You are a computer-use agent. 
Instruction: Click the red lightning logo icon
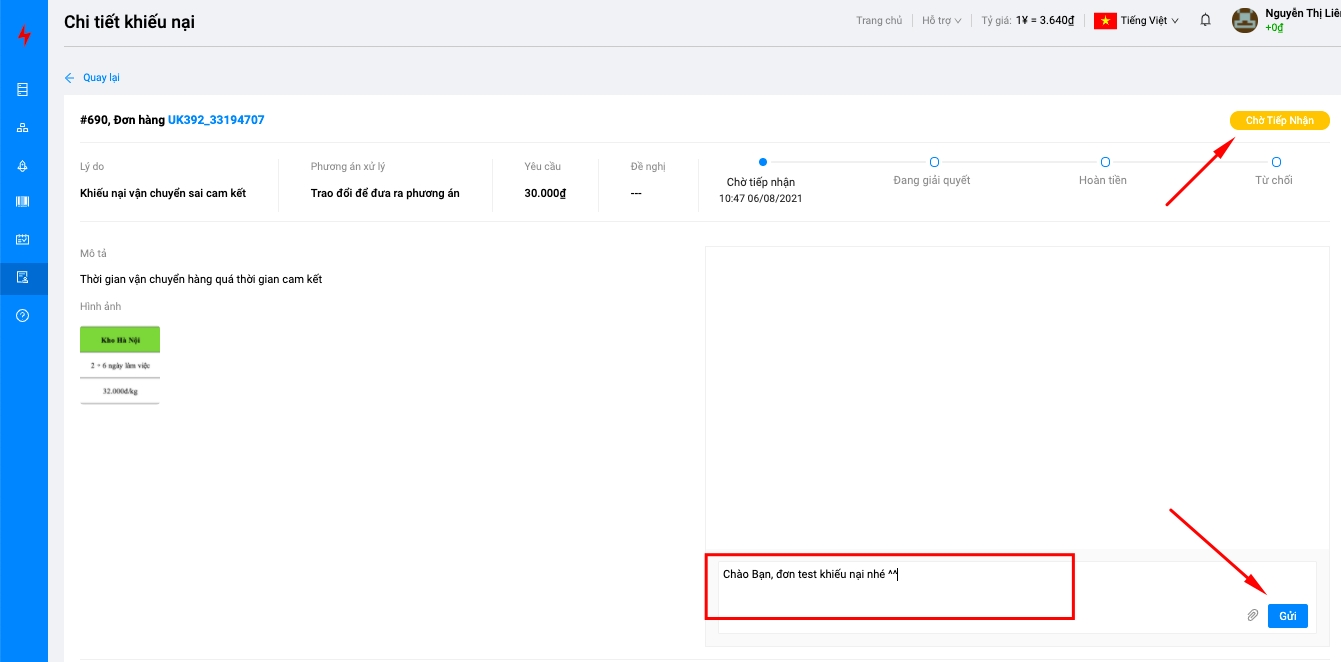24,36
